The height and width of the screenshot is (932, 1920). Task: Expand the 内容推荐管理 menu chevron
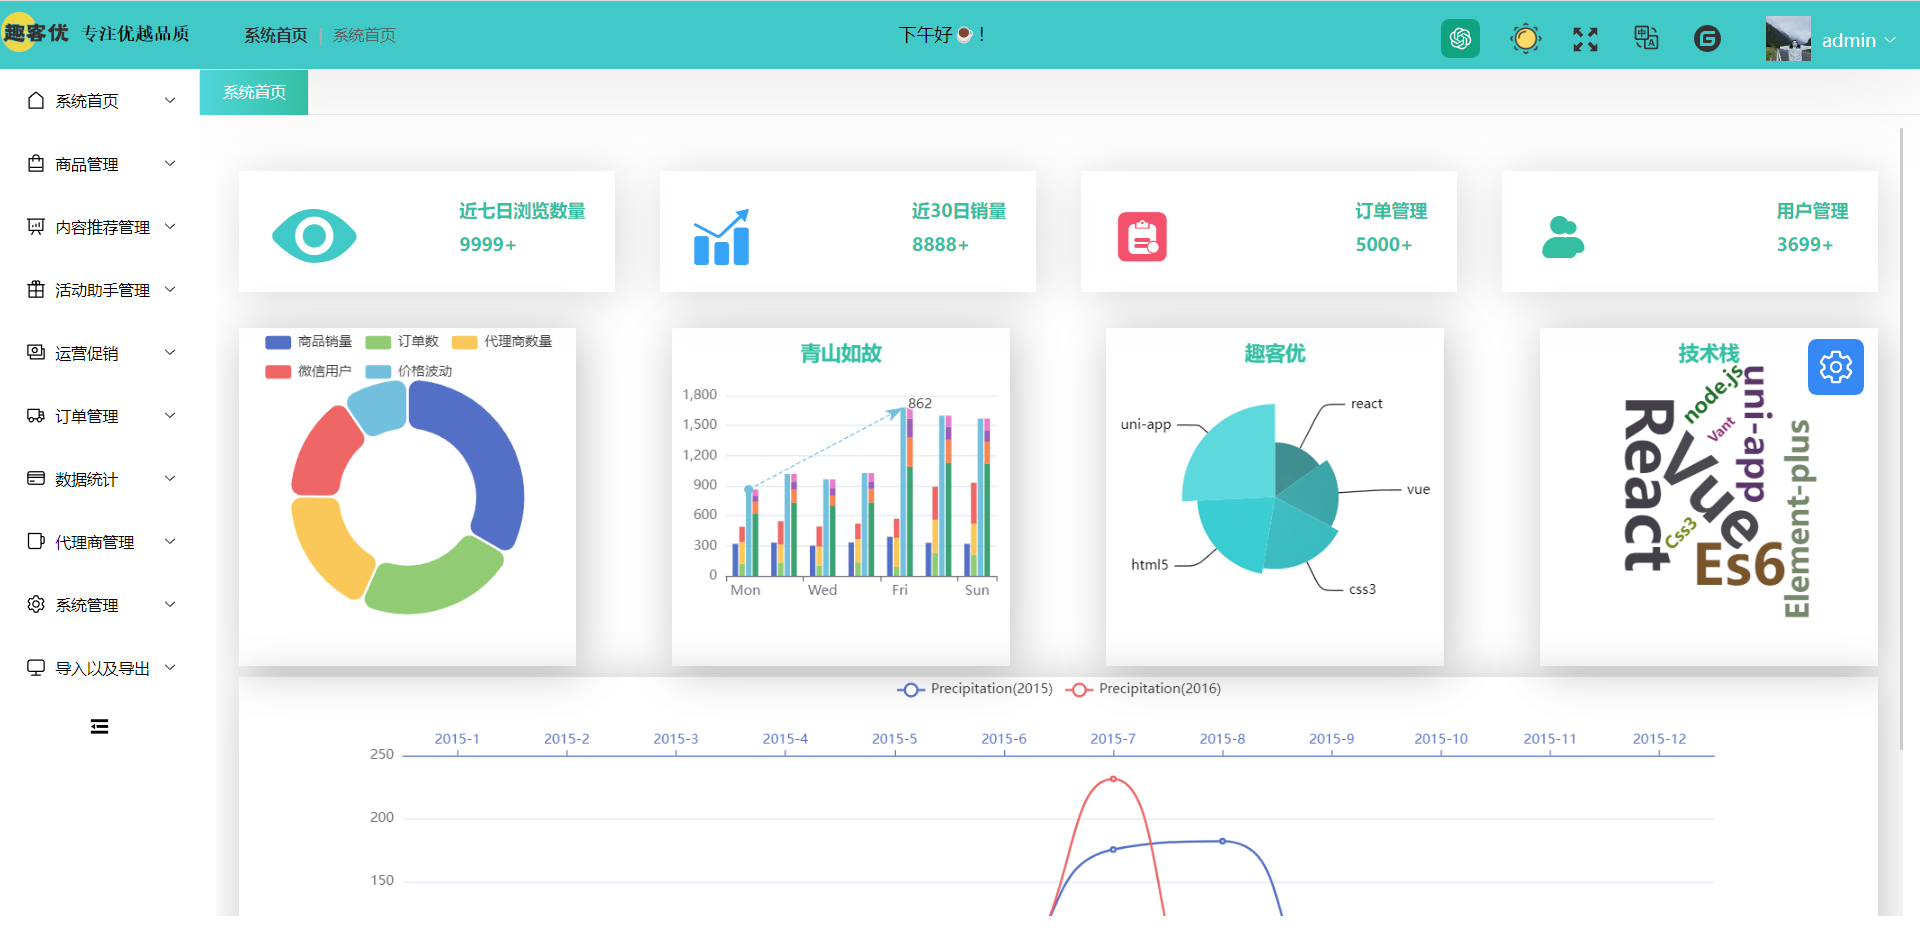click(170, 226)
